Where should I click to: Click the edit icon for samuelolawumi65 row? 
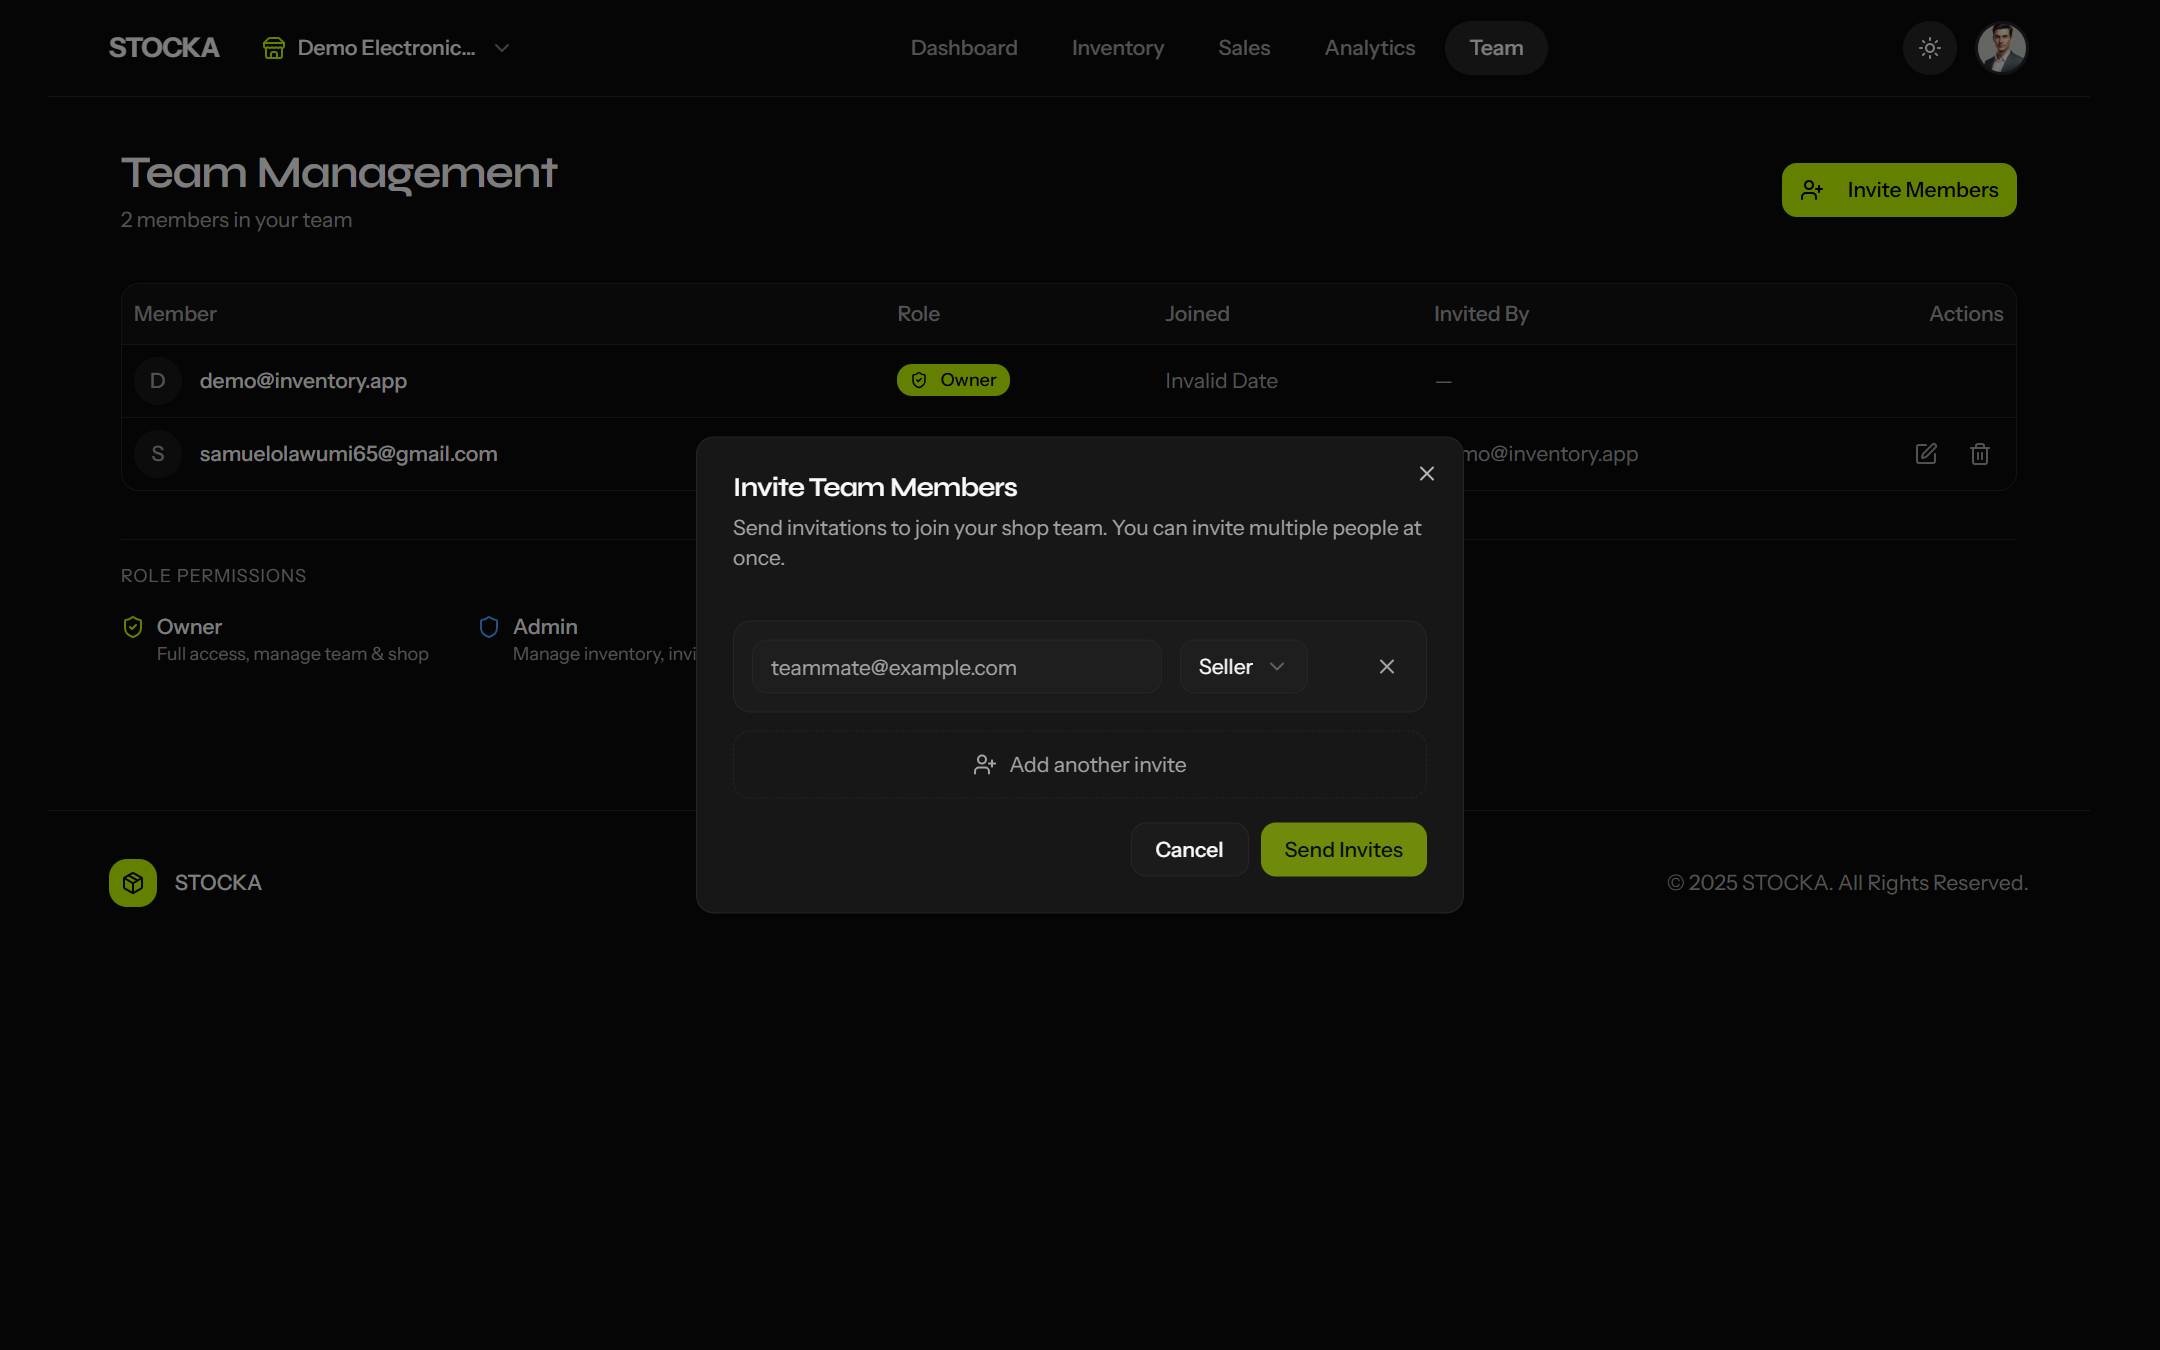(x=1926, y=454)
